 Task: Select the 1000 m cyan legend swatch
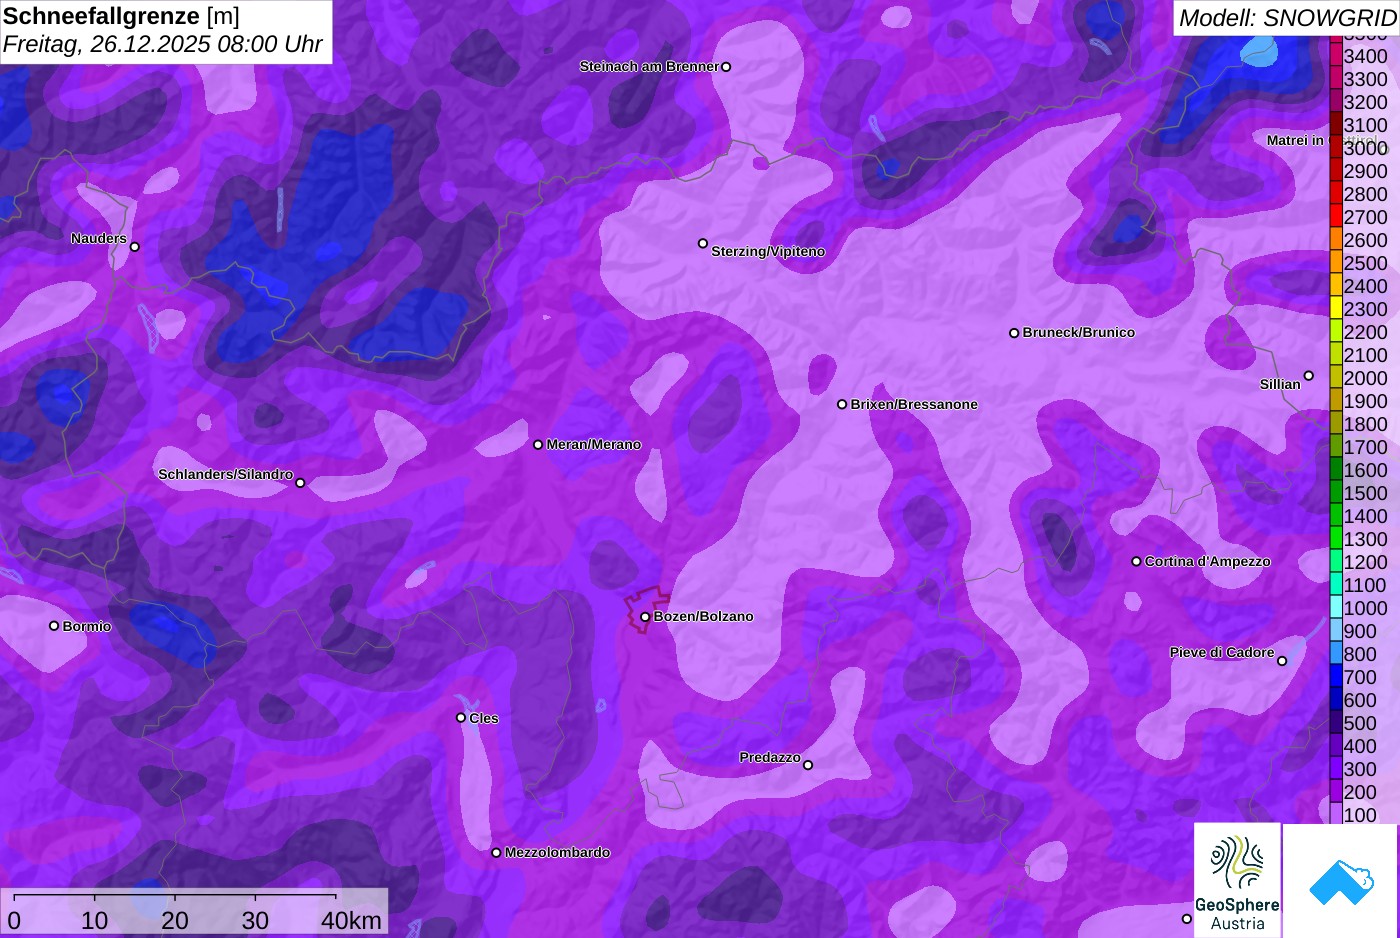click(1336, 608)
